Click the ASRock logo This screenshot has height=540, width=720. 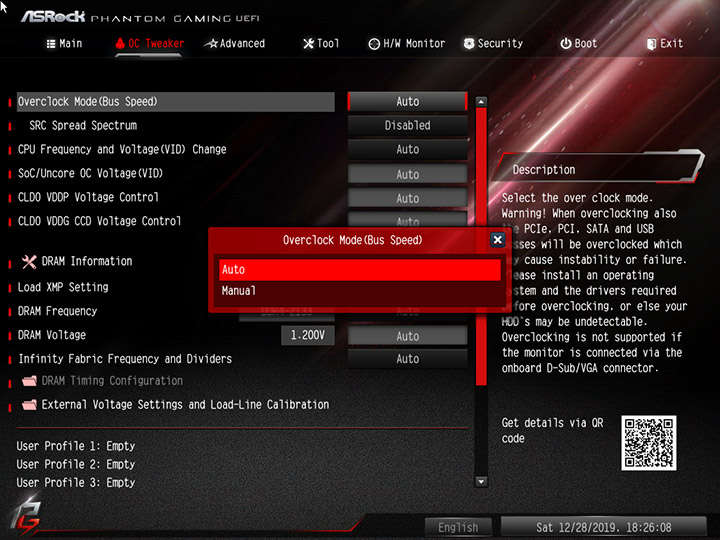tap(53, 17)
